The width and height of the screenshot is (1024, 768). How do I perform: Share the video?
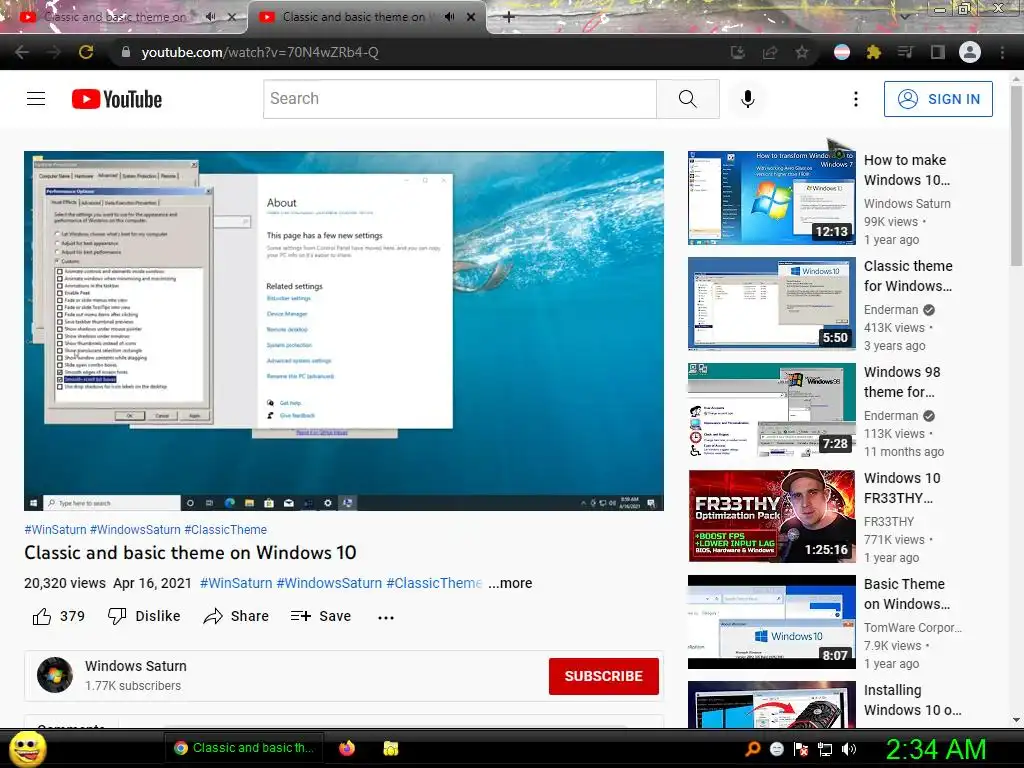click(x=236, y=616)
